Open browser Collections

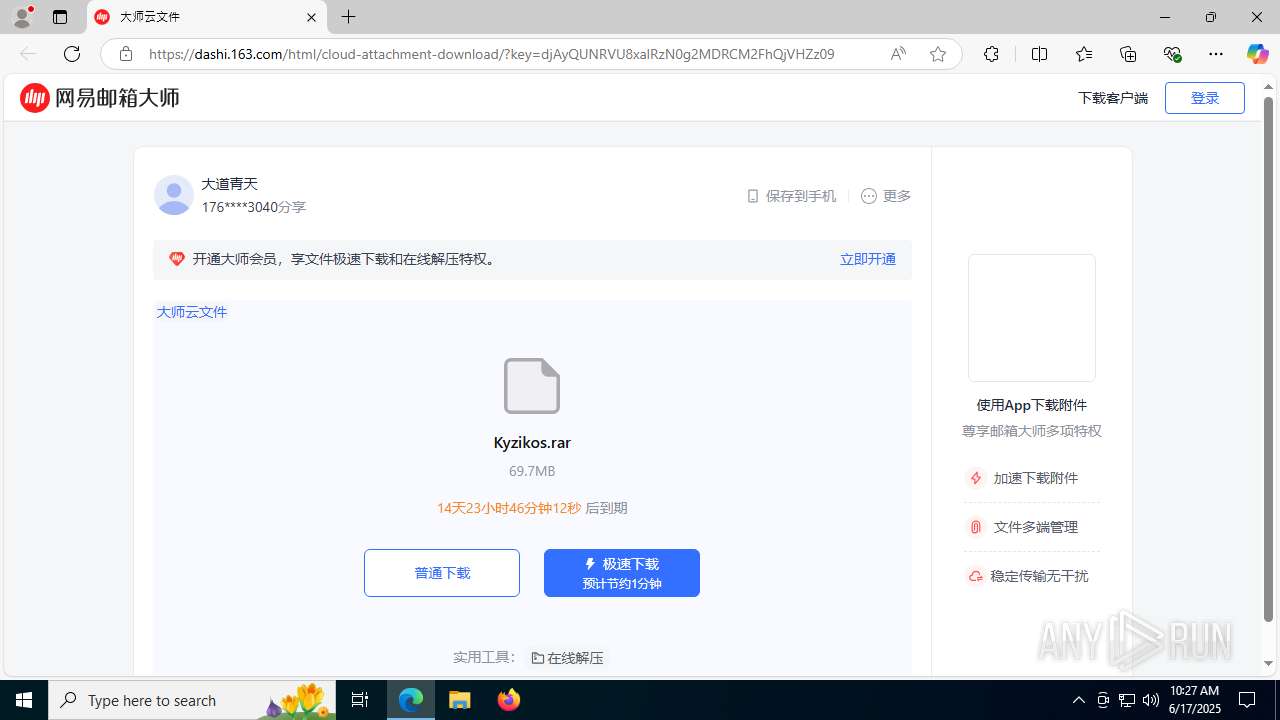coord(1128,54)
